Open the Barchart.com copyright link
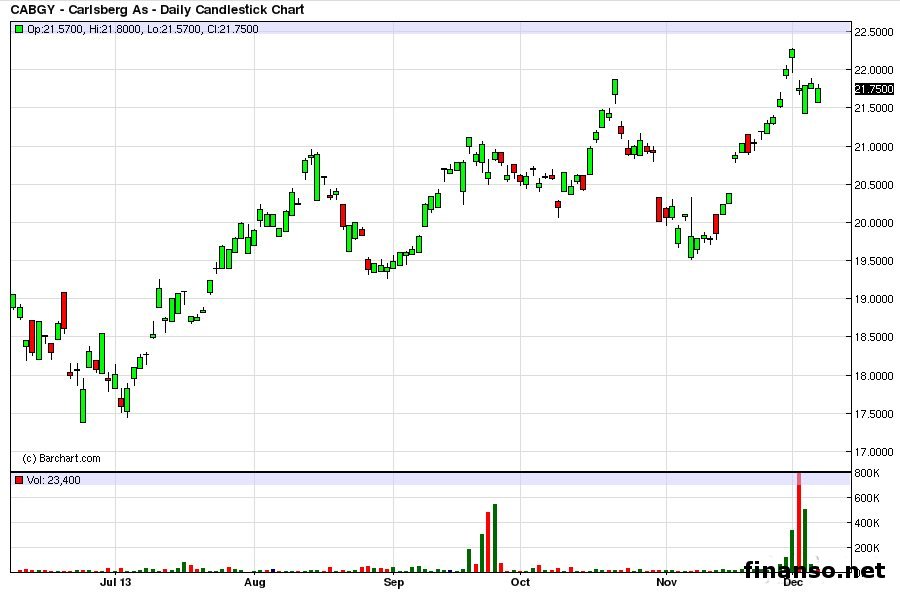 60,458
